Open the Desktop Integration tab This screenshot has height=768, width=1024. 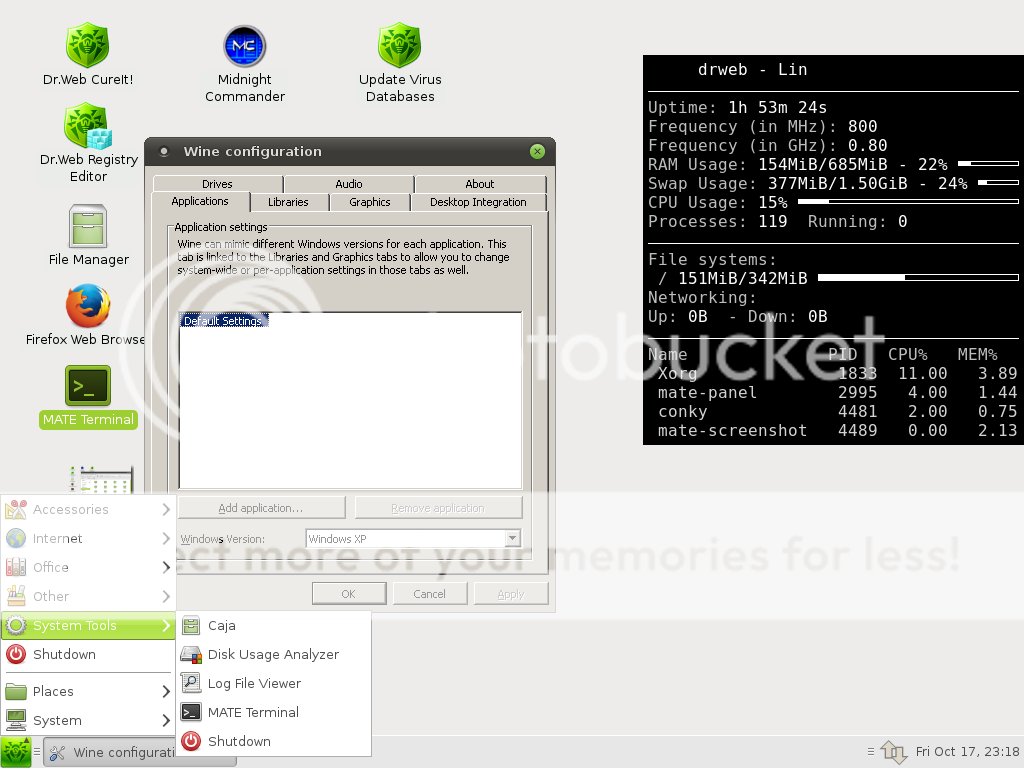(x=478, y=202)
